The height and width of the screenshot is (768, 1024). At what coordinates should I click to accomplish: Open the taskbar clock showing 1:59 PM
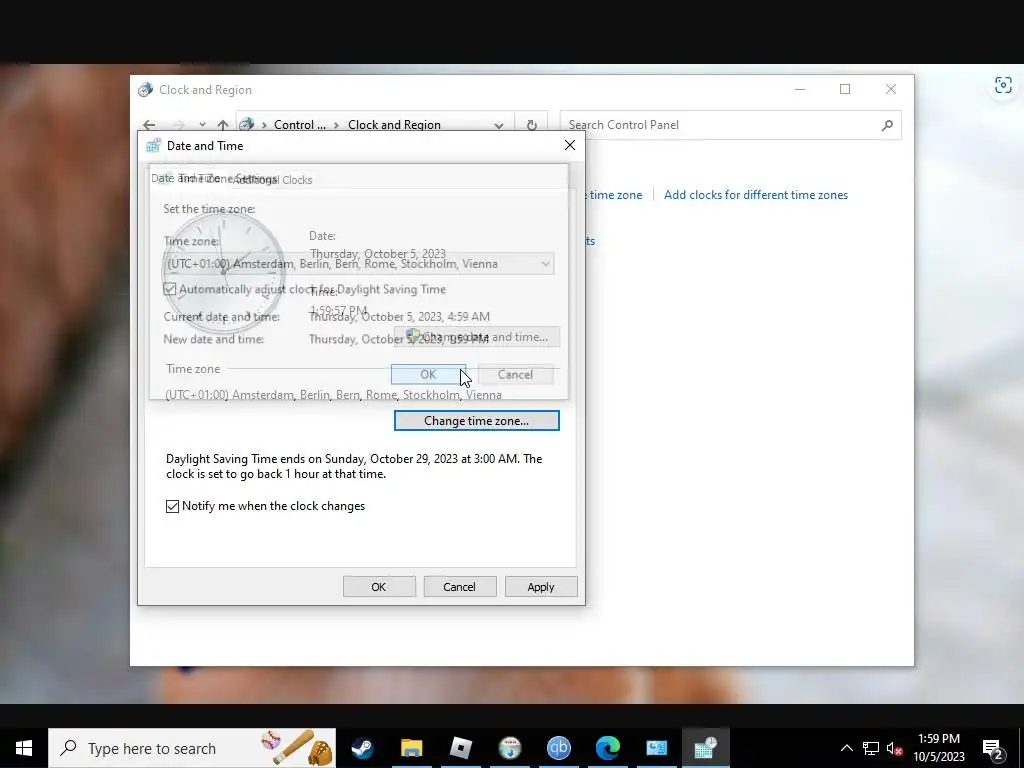coord(938,748)
